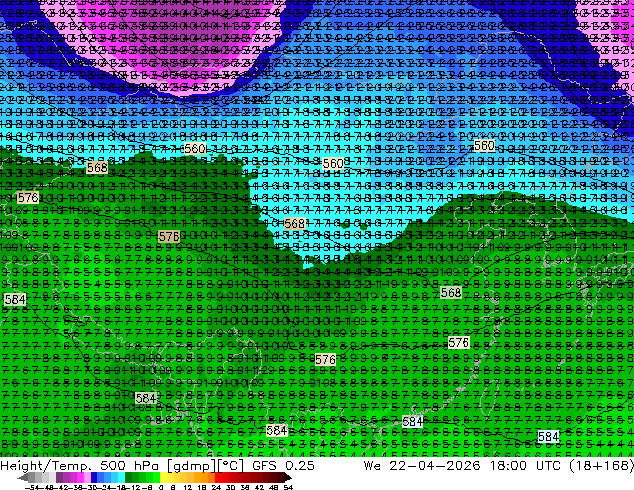Image resolution: width=634 pixels, height=490 pixels.
Task: Click the westernmost 560 height contour label
Action: pyautogui.click(x=195, y=148)
